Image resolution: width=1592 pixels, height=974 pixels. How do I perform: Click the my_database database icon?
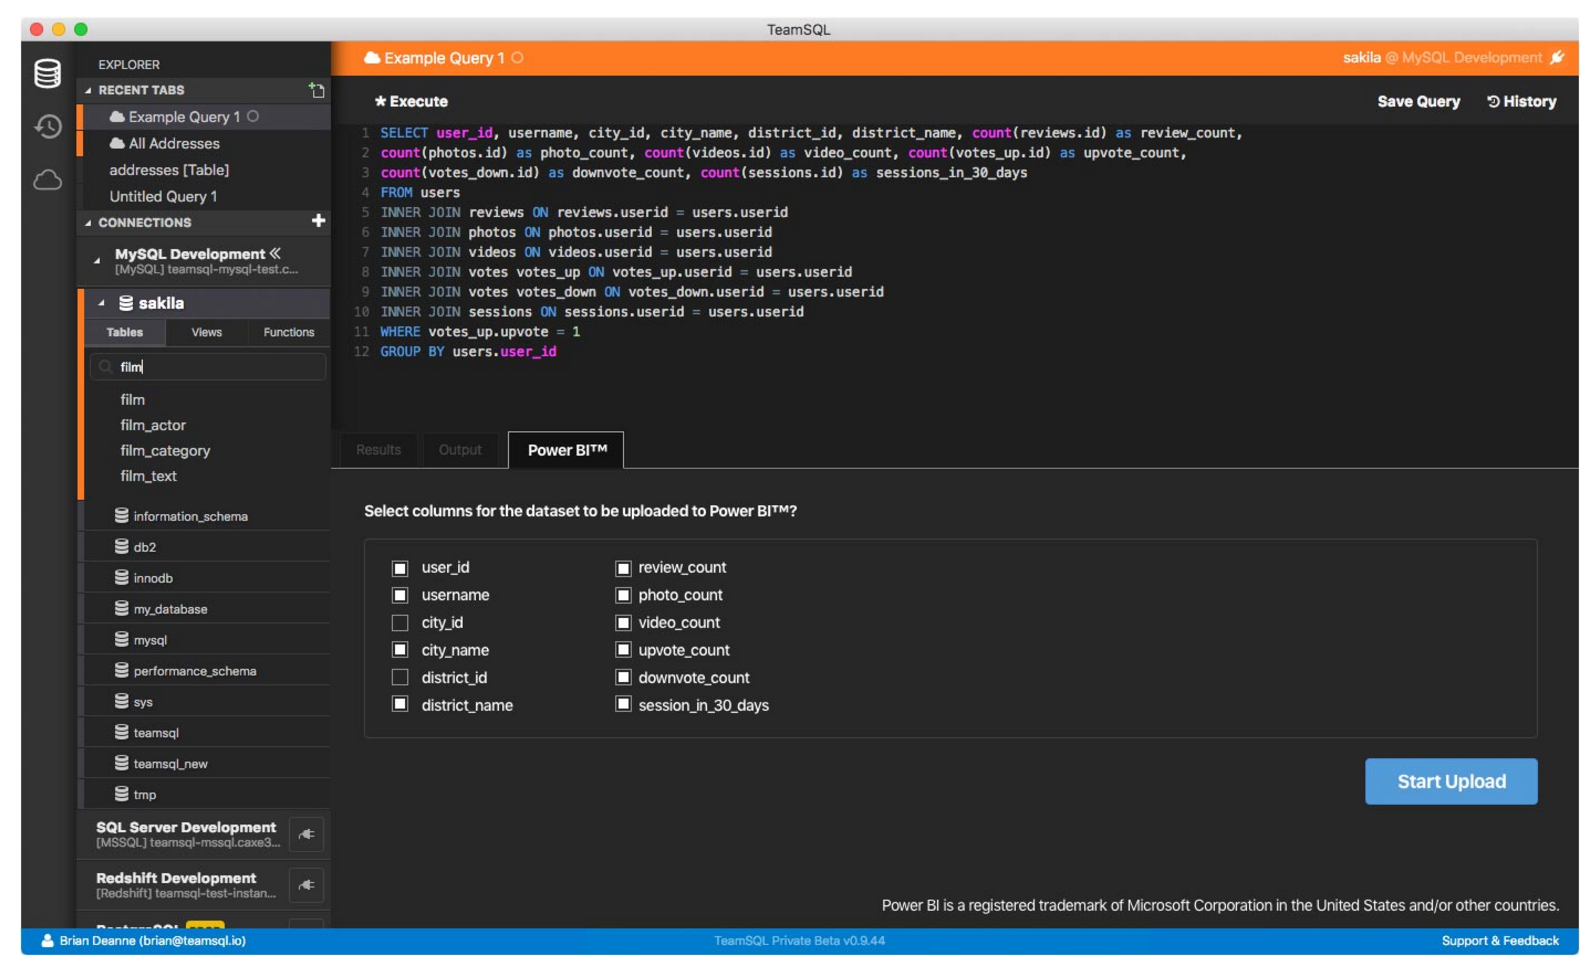[121, 608]
